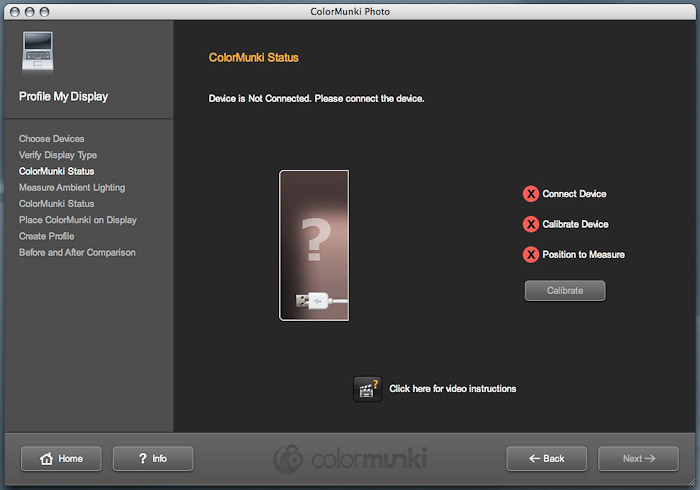Click the red X beside Position to Measure

[x=531, y=254]
